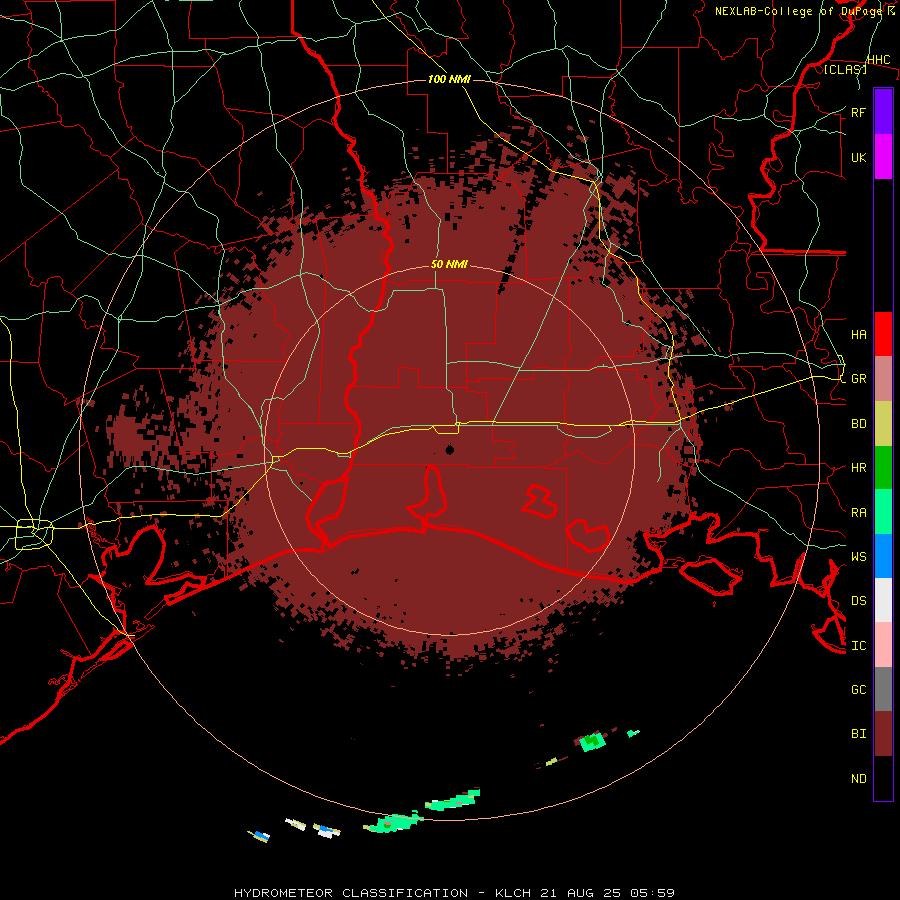The height and width of the screenshot is (900, 900).
Task: Click the brown BI color swatch
Action: point(883,733)
